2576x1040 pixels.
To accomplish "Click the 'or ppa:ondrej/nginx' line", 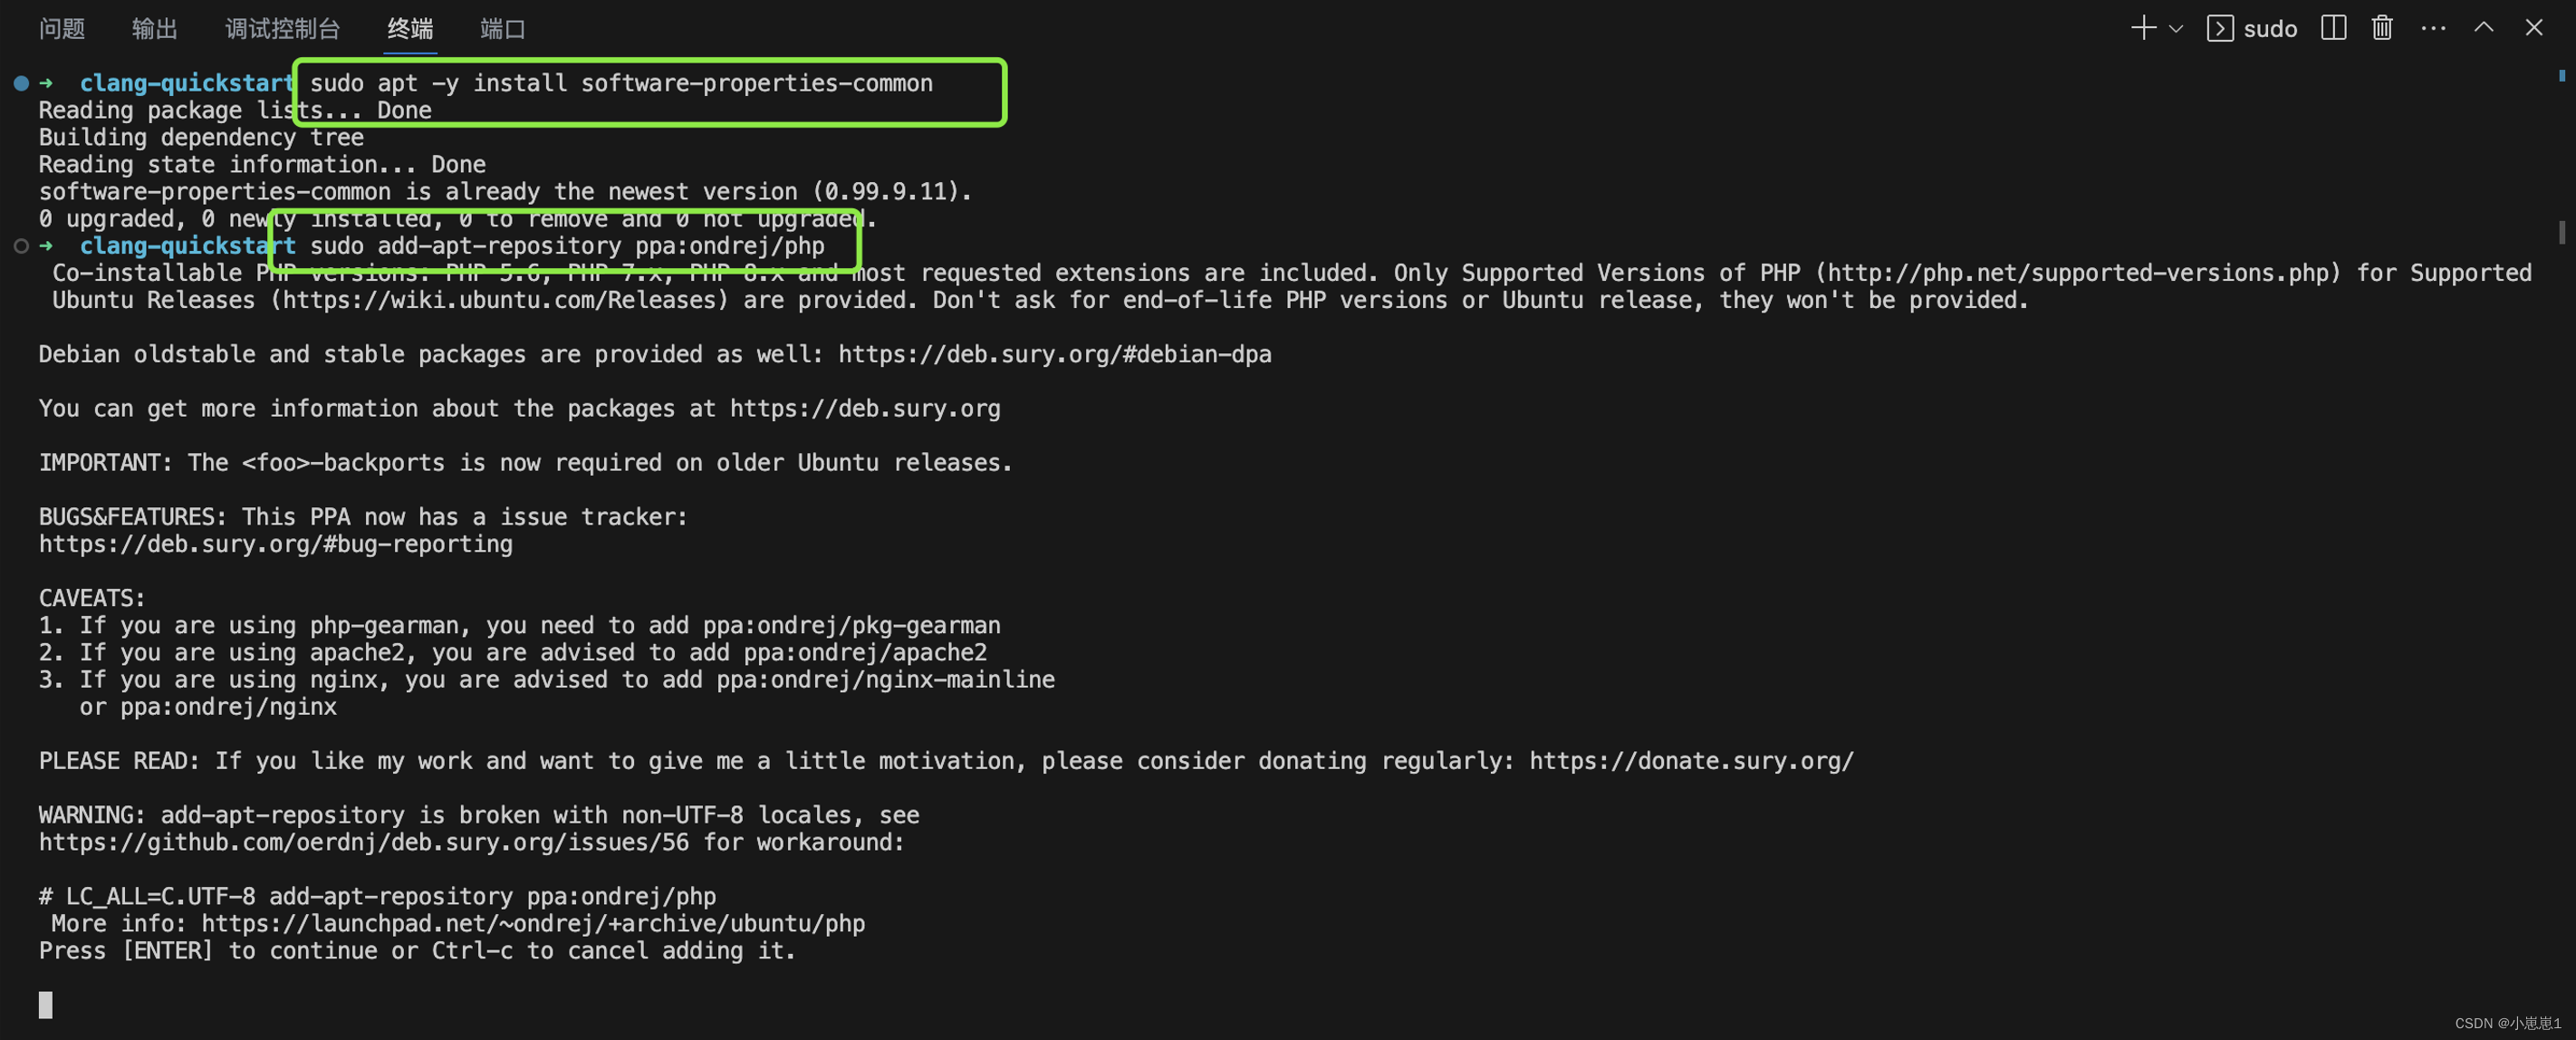I will coord(208,707).
